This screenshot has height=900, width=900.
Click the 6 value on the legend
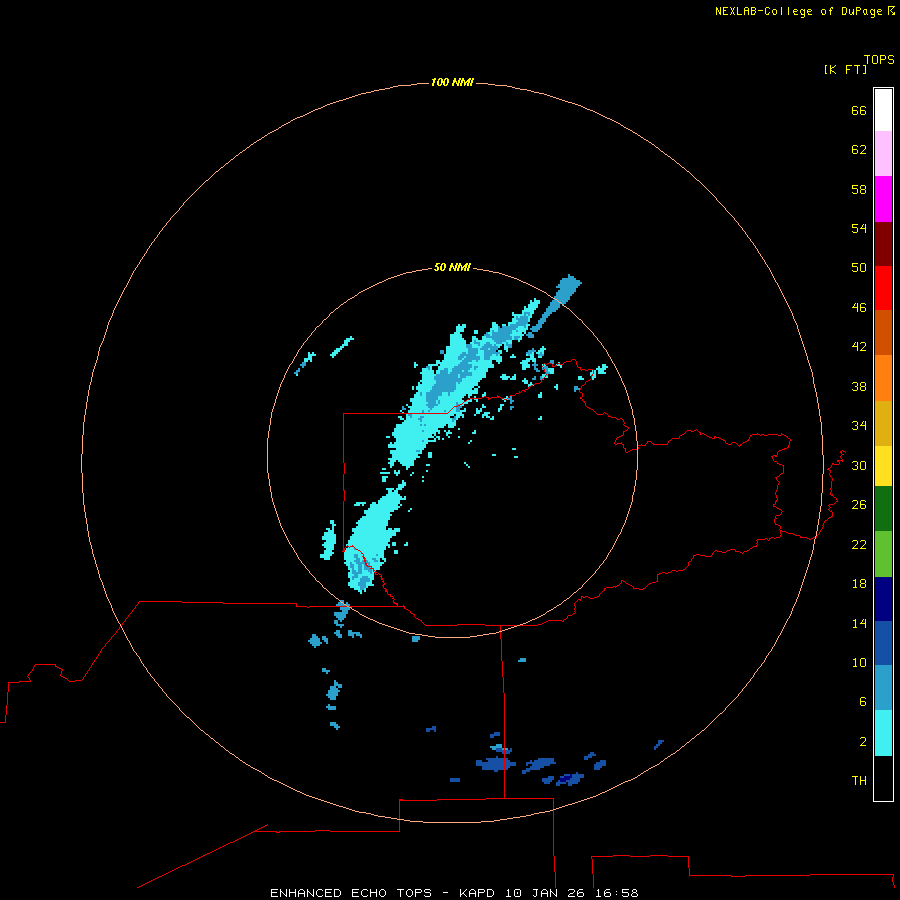(x=863, y=701)
